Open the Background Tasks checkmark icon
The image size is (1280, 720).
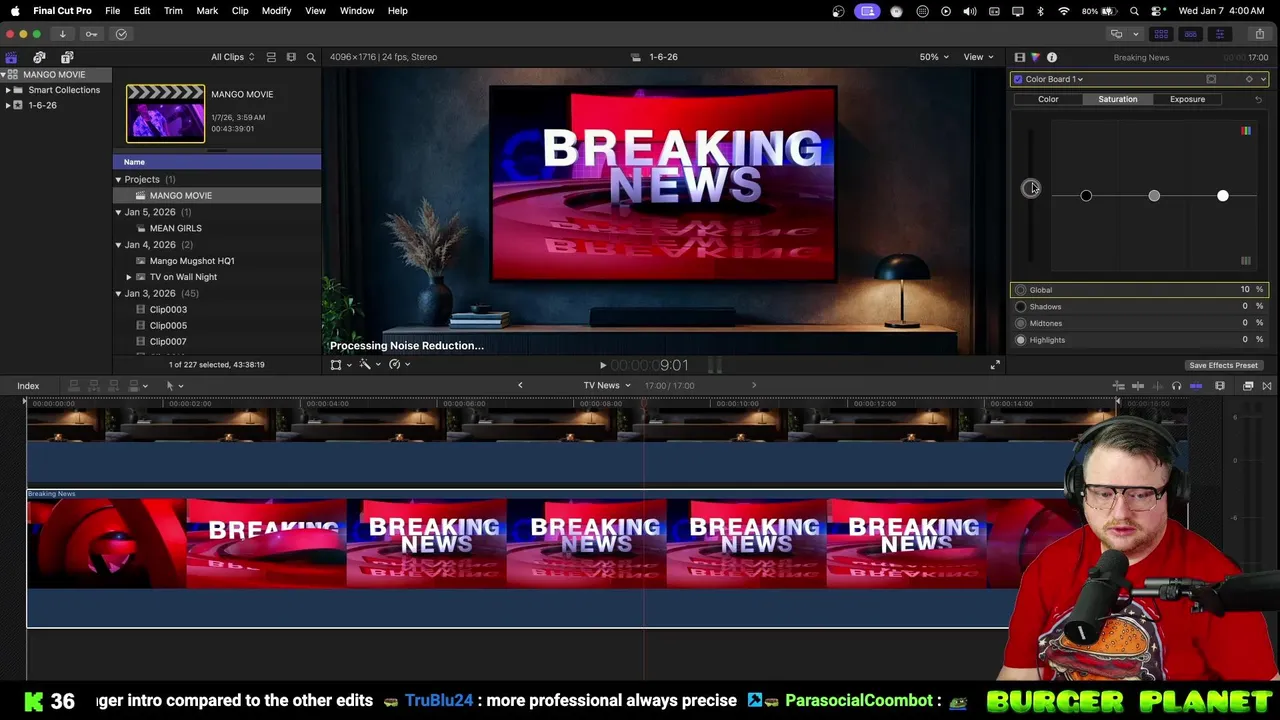121,34
